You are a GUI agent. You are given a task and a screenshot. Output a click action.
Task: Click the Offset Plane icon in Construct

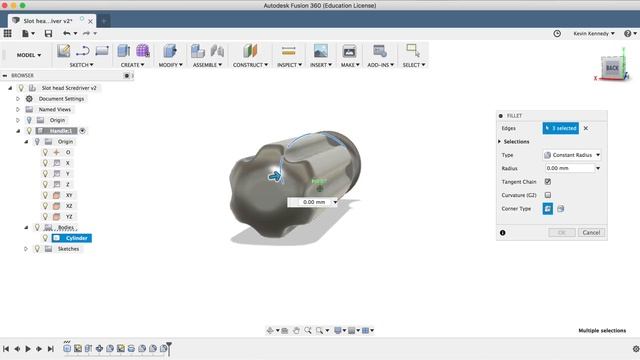250,51
